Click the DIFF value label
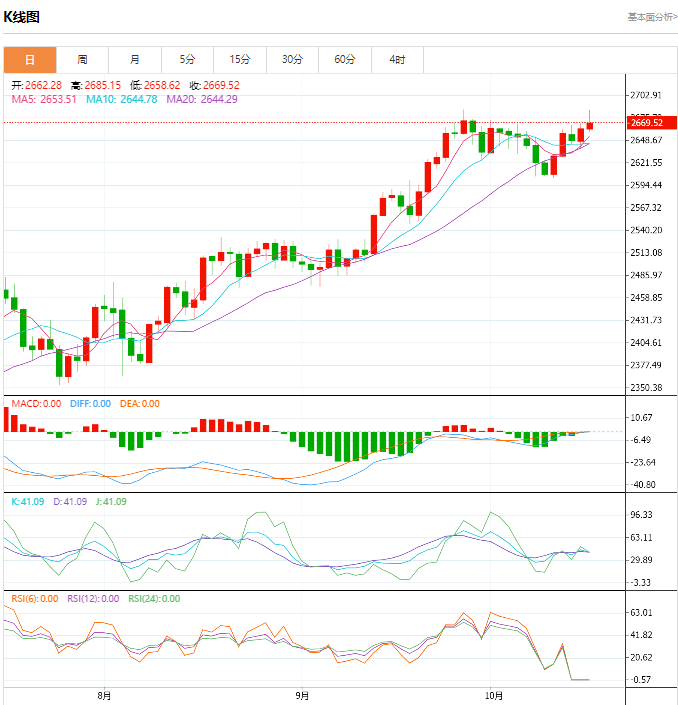Image resolution: width=678 pixels, height=705 pixels. pos(91,404)
